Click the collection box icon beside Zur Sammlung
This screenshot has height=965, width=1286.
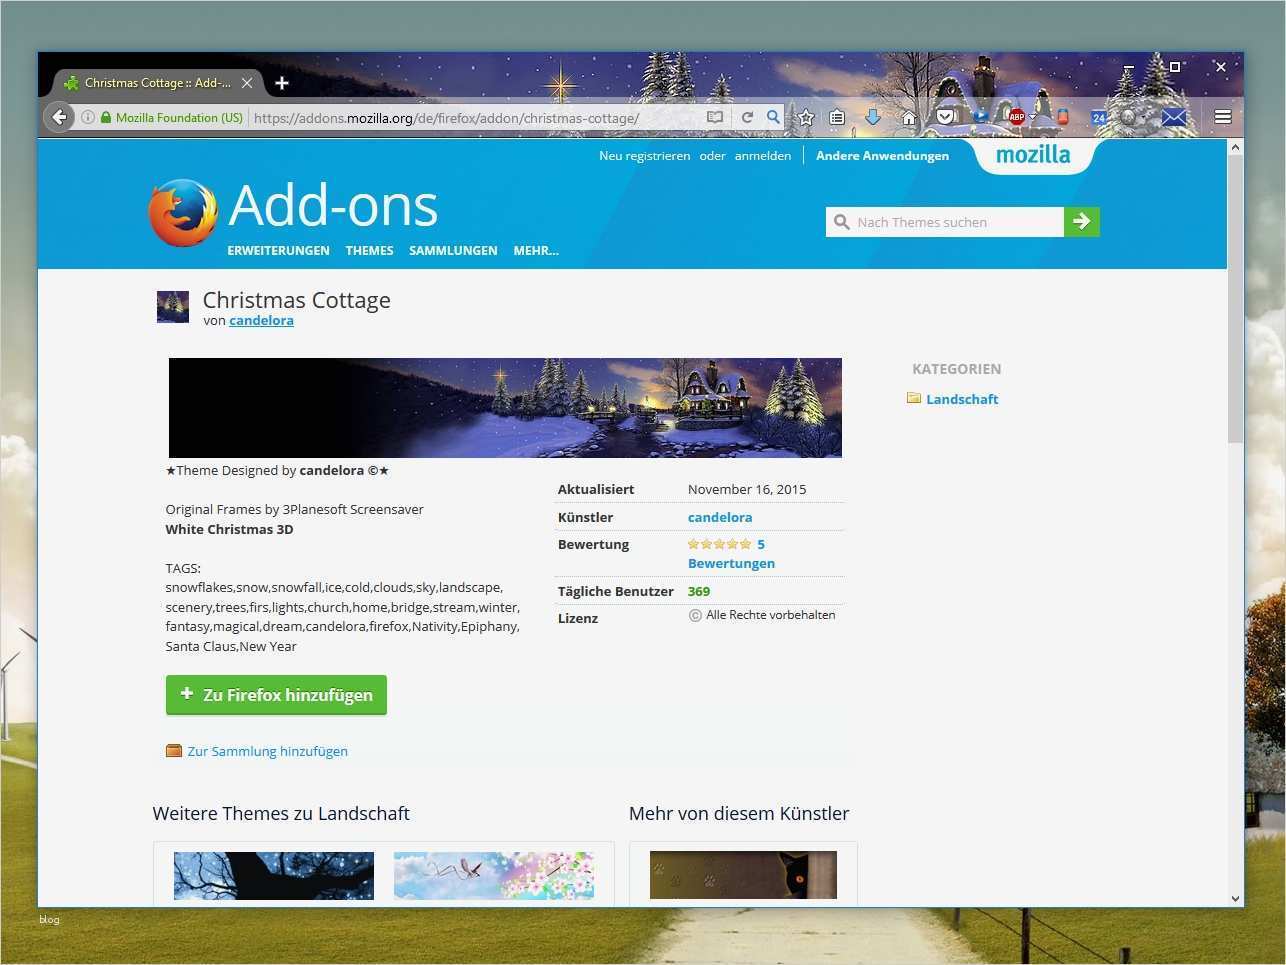[174, 751]
